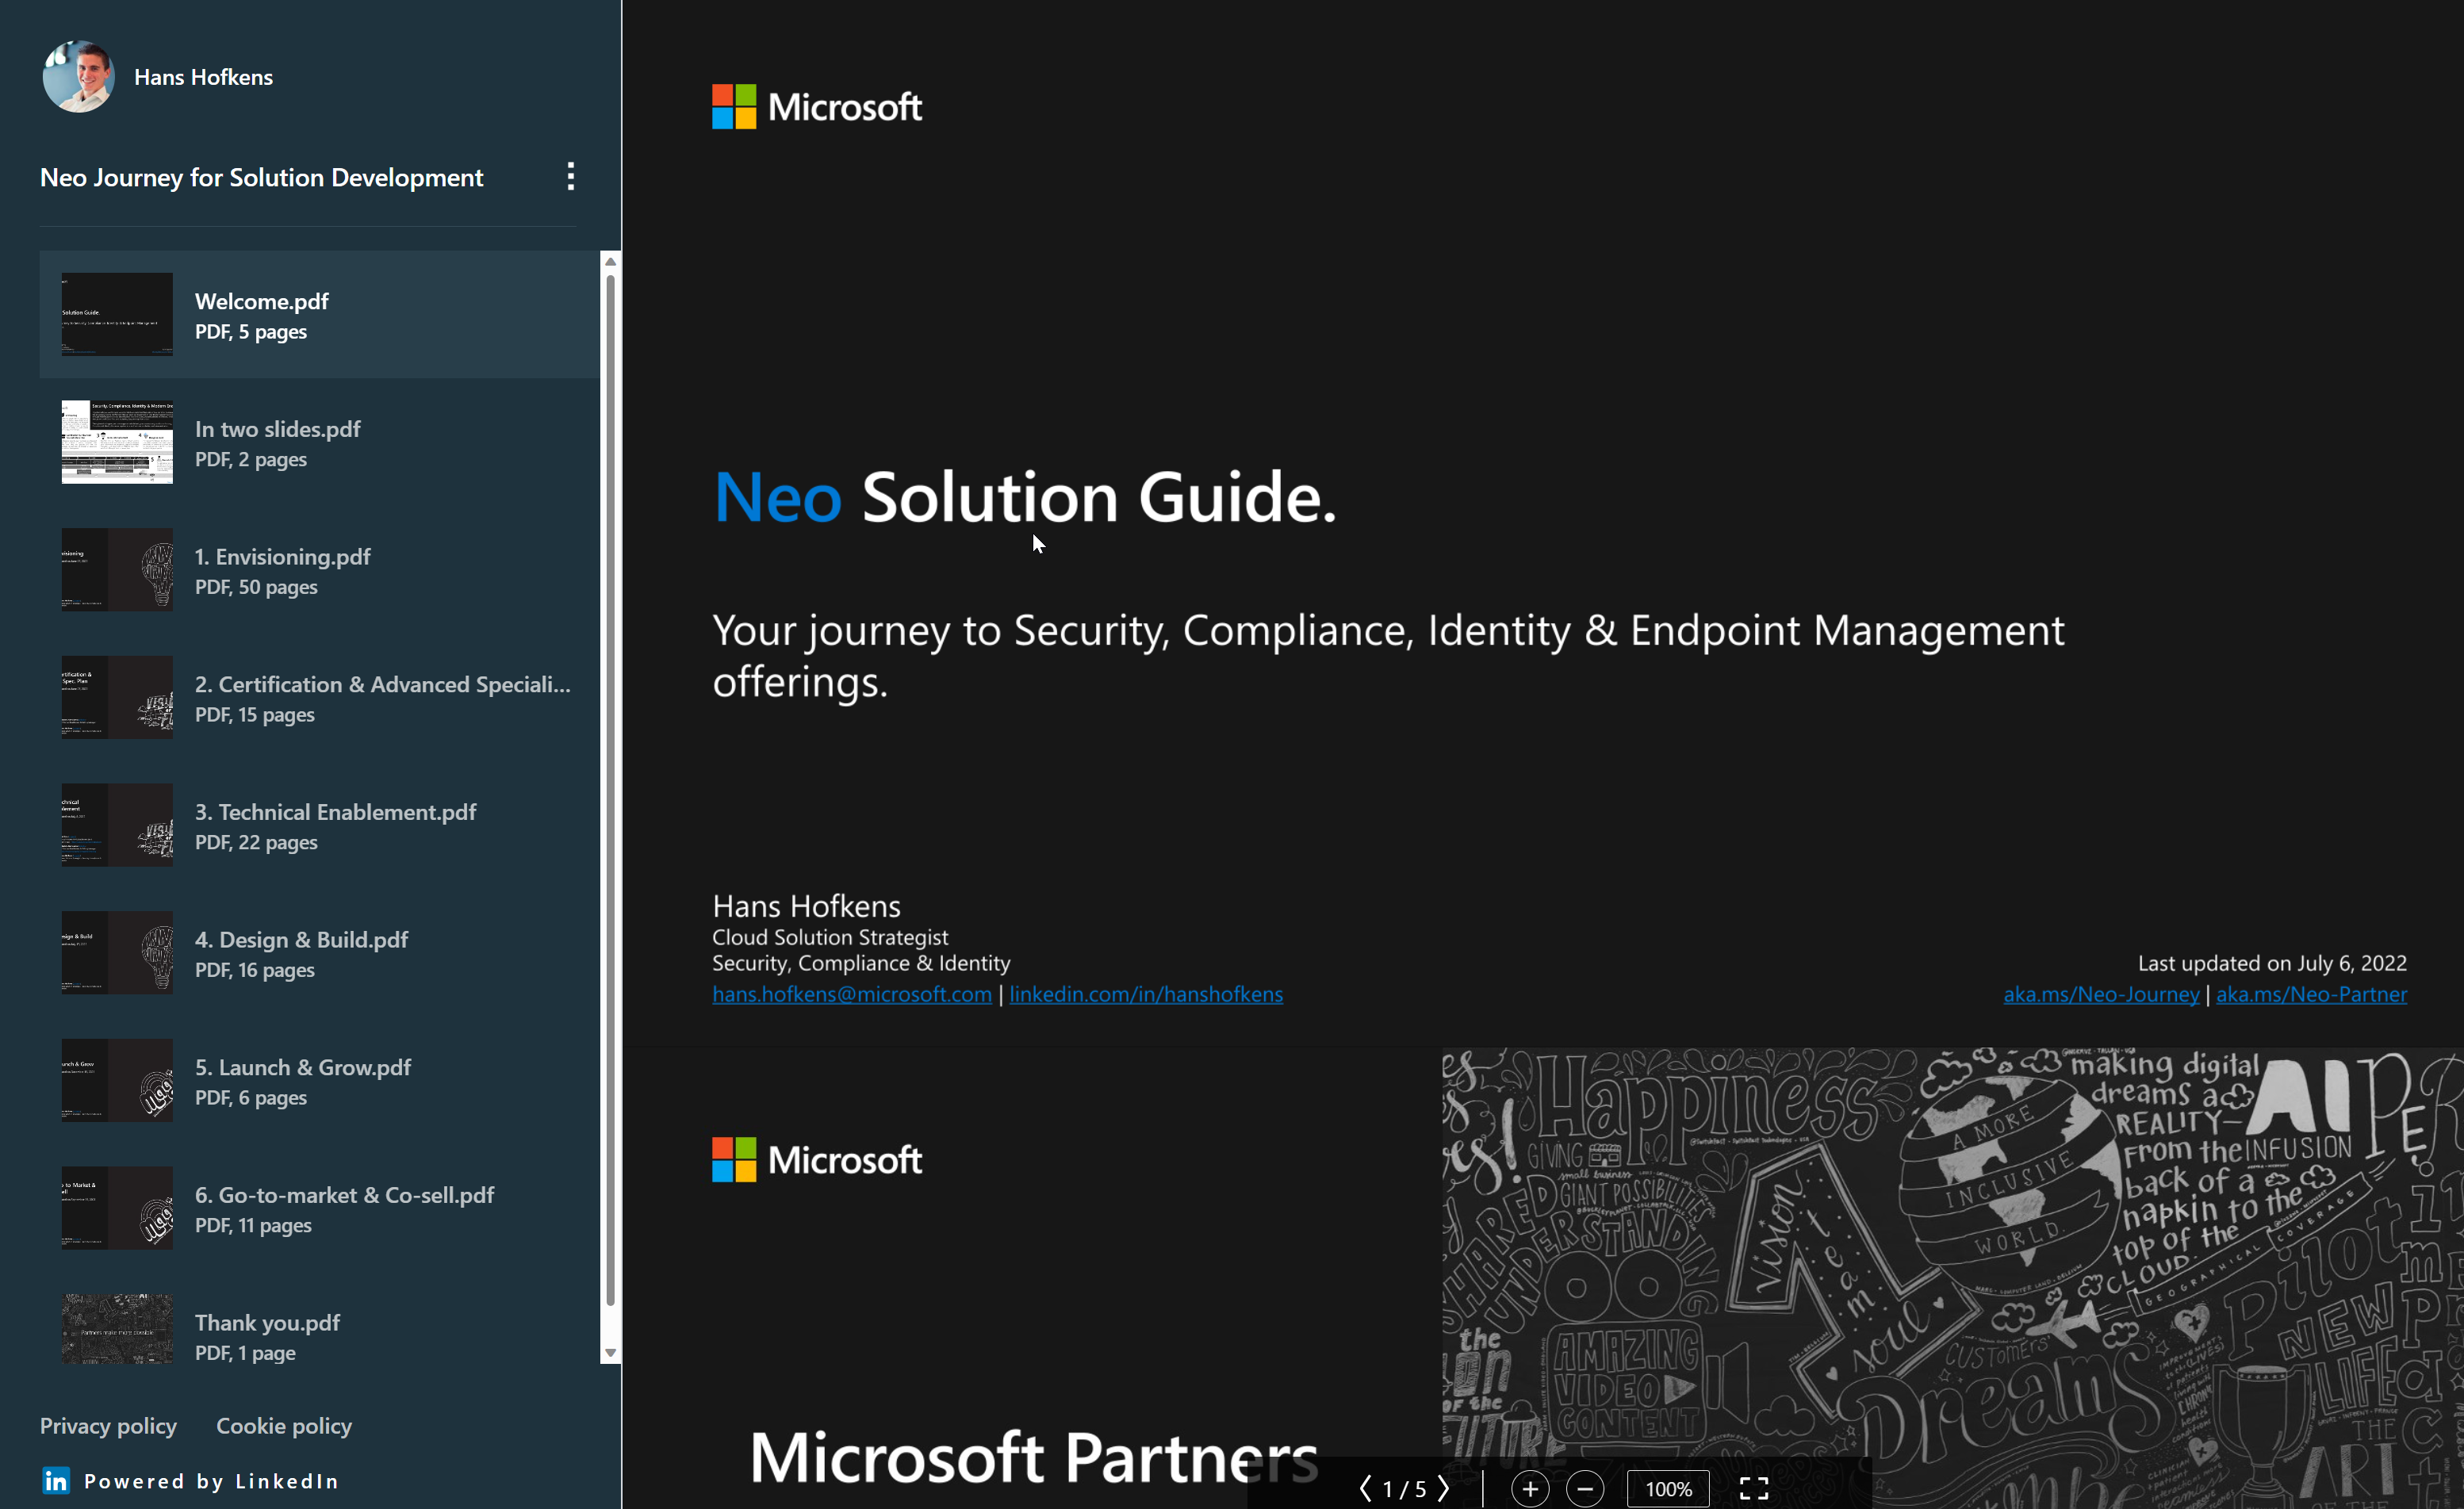Open 1. Envisioning.pdf document
This screenshot has height=1509, width=2464.
(319, 570)
